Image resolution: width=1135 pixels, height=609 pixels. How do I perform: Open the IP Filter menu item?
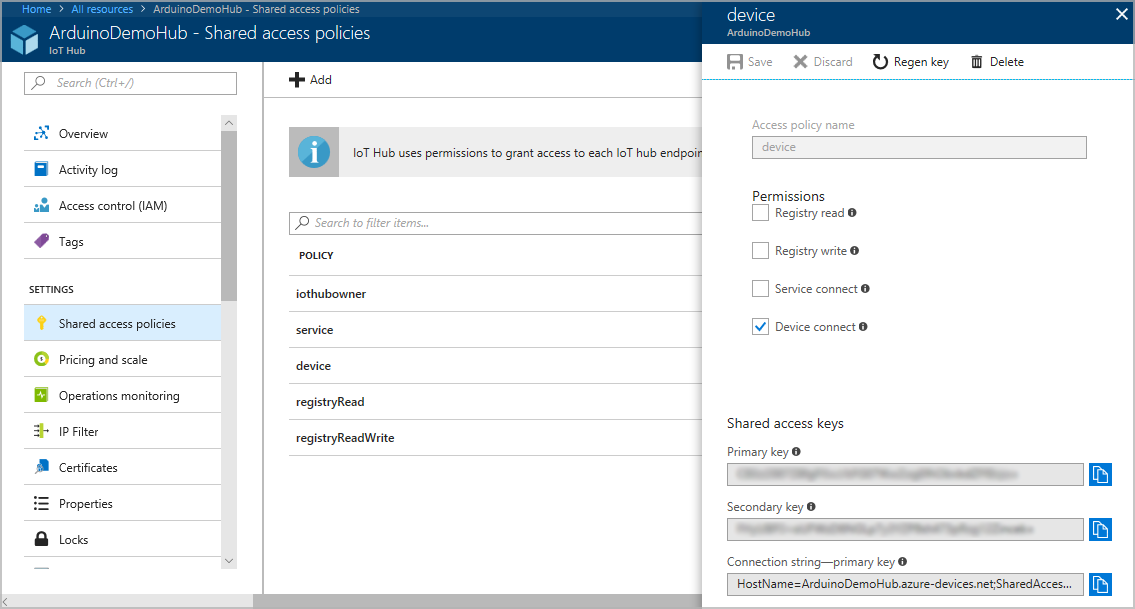click(122, 431)
